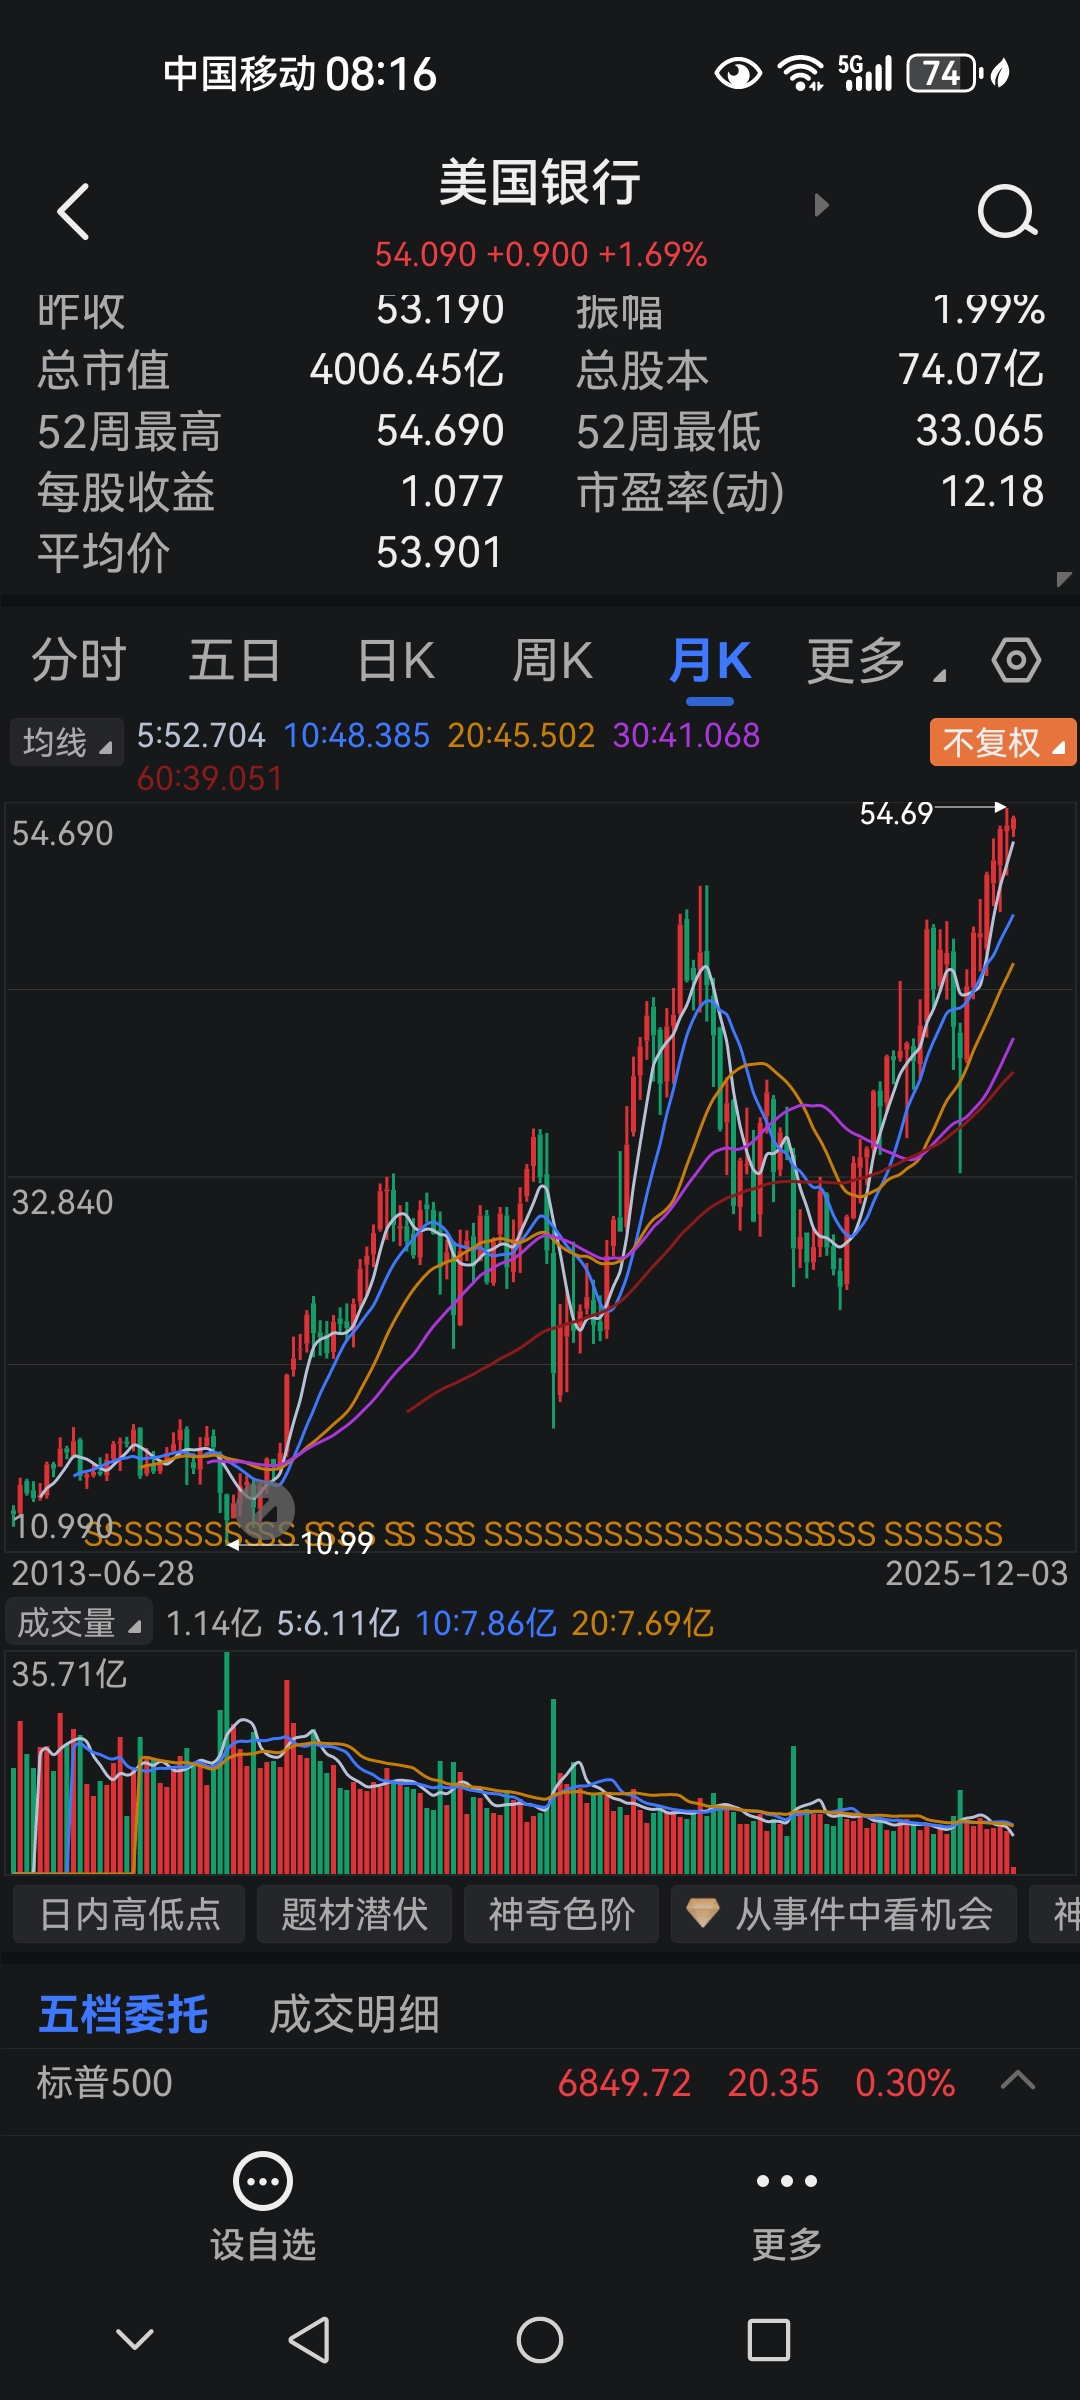Tap the 总股本 value 74.07亿

[971, 369]
